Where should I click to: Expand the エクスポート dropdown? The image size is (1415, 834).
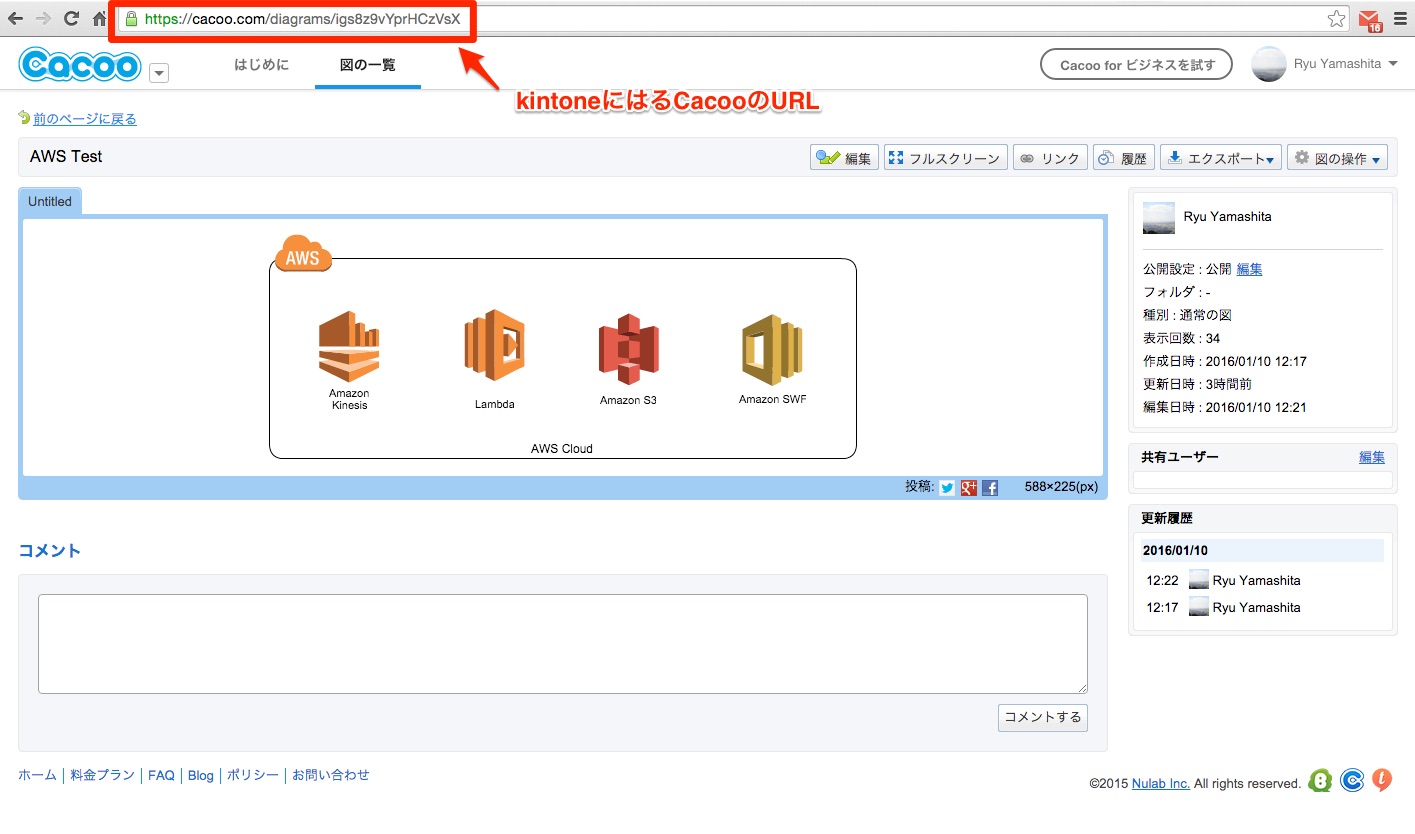click(1221, 158)
